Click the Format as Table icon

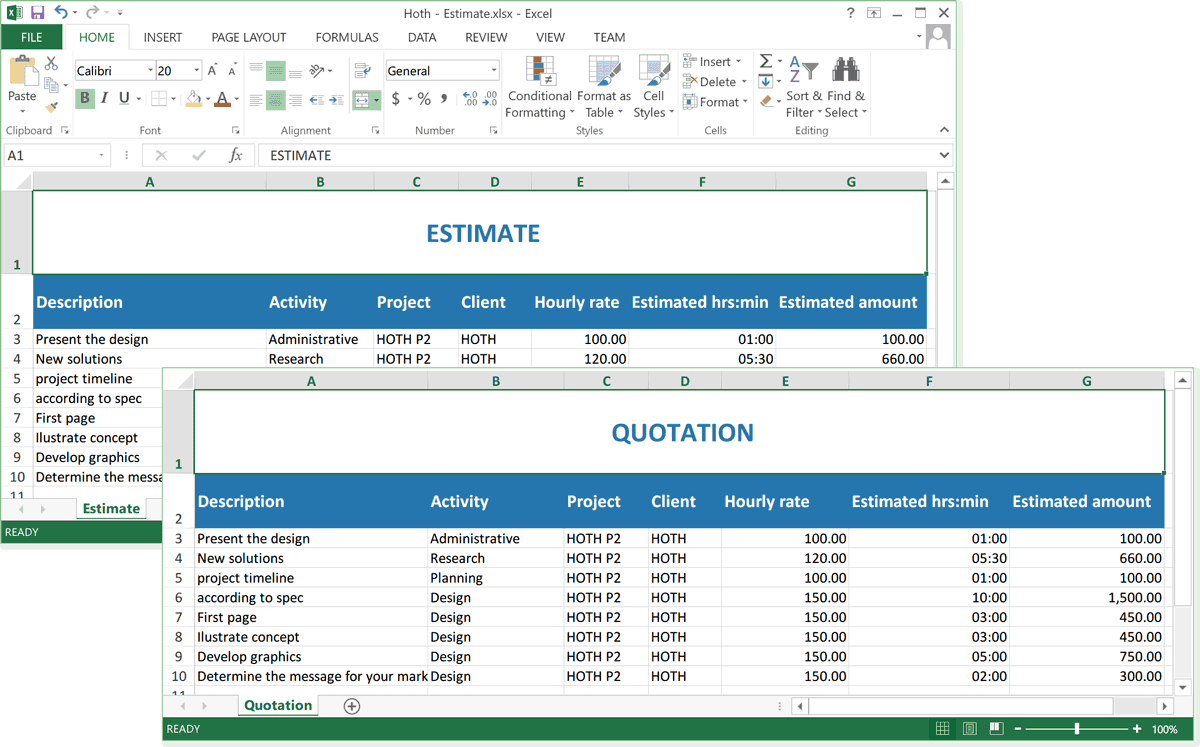604,71
